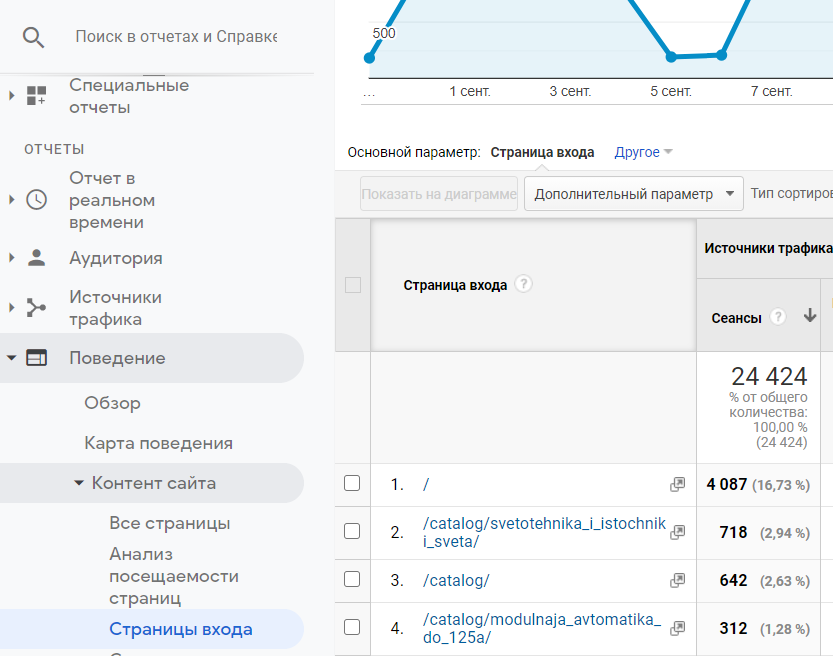833x656 pixels.
Task: Tick the checkbox for row 1
Action: (x=352, y=484)
